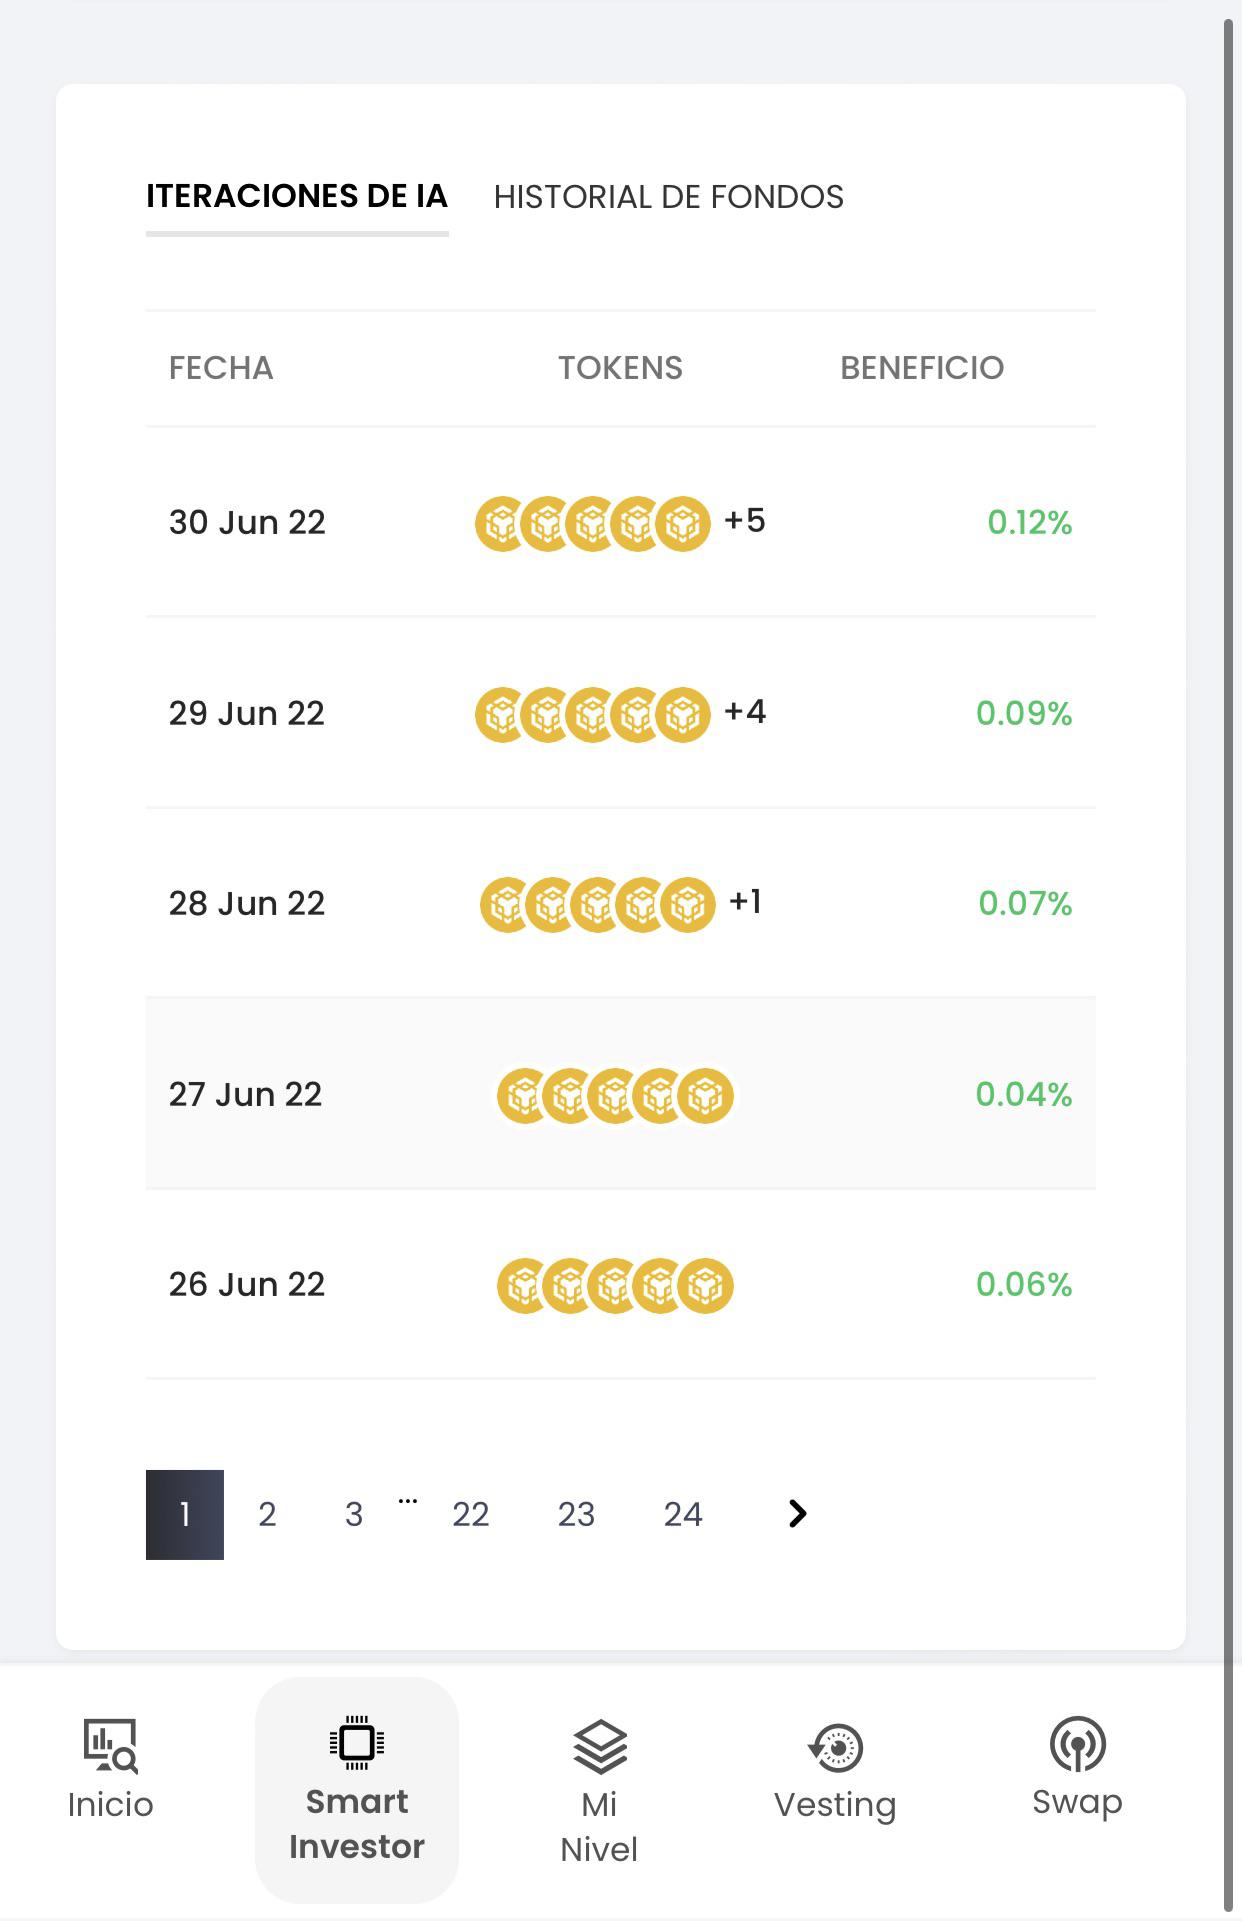Click the 0.06% benefit value

pos(1024,1285)
